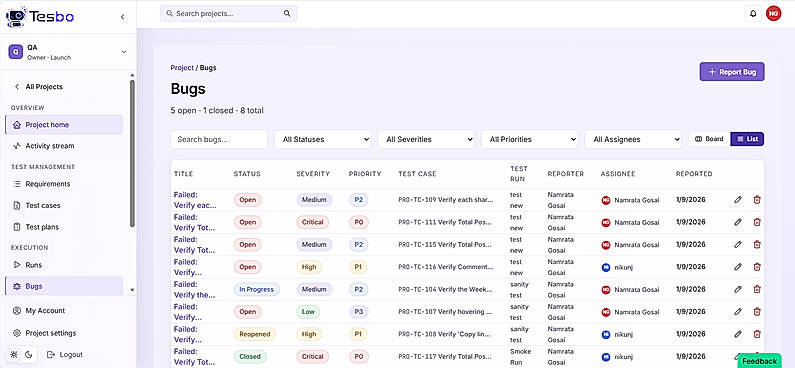795x368 pixels.
Task: Switch to Board view
Action: click(x=709, y=139)
